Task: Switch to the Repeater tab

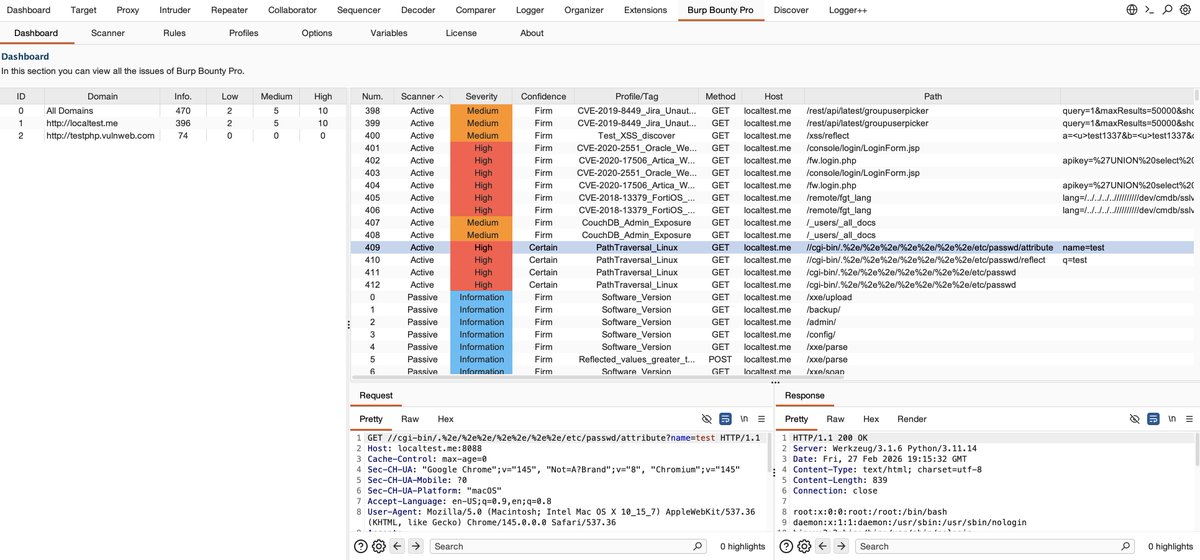Action: point(229,10)
